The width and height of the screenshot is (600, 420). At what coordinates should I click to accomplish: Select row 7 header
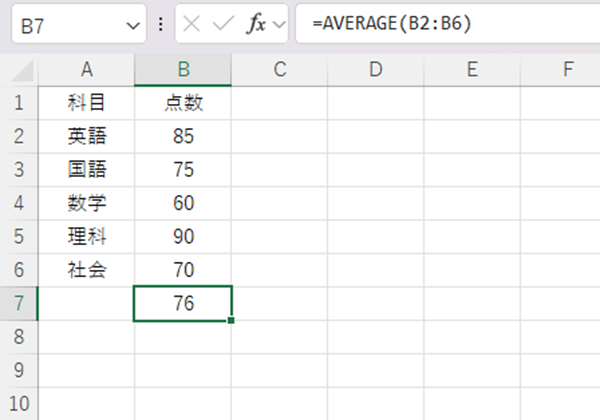(x=18, y=303)
